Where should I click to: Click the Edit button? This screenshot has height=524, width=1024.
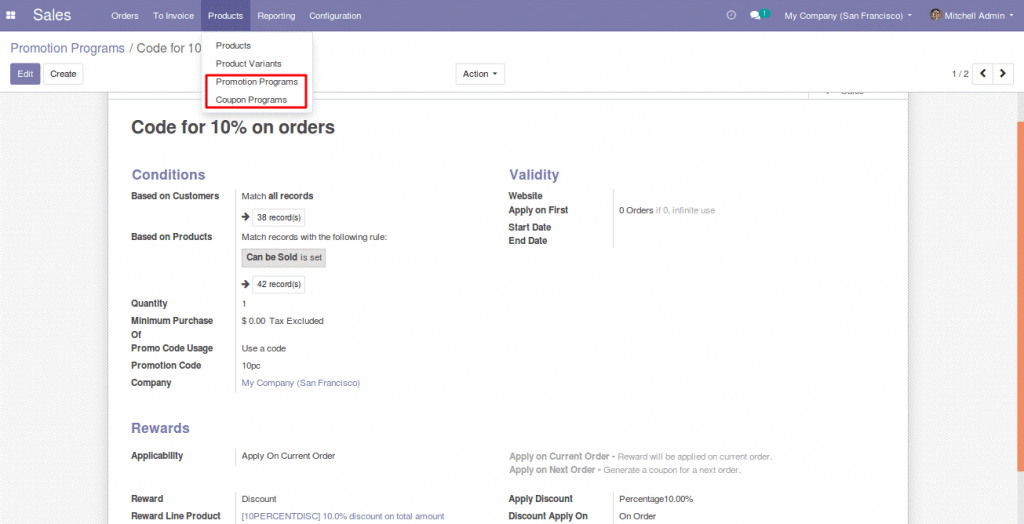point(25,74)
